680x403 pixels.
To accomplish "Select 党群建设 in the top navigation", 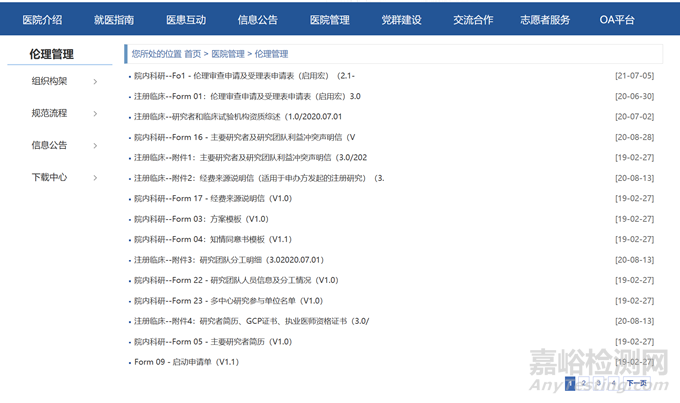I will tap(401, 19).
